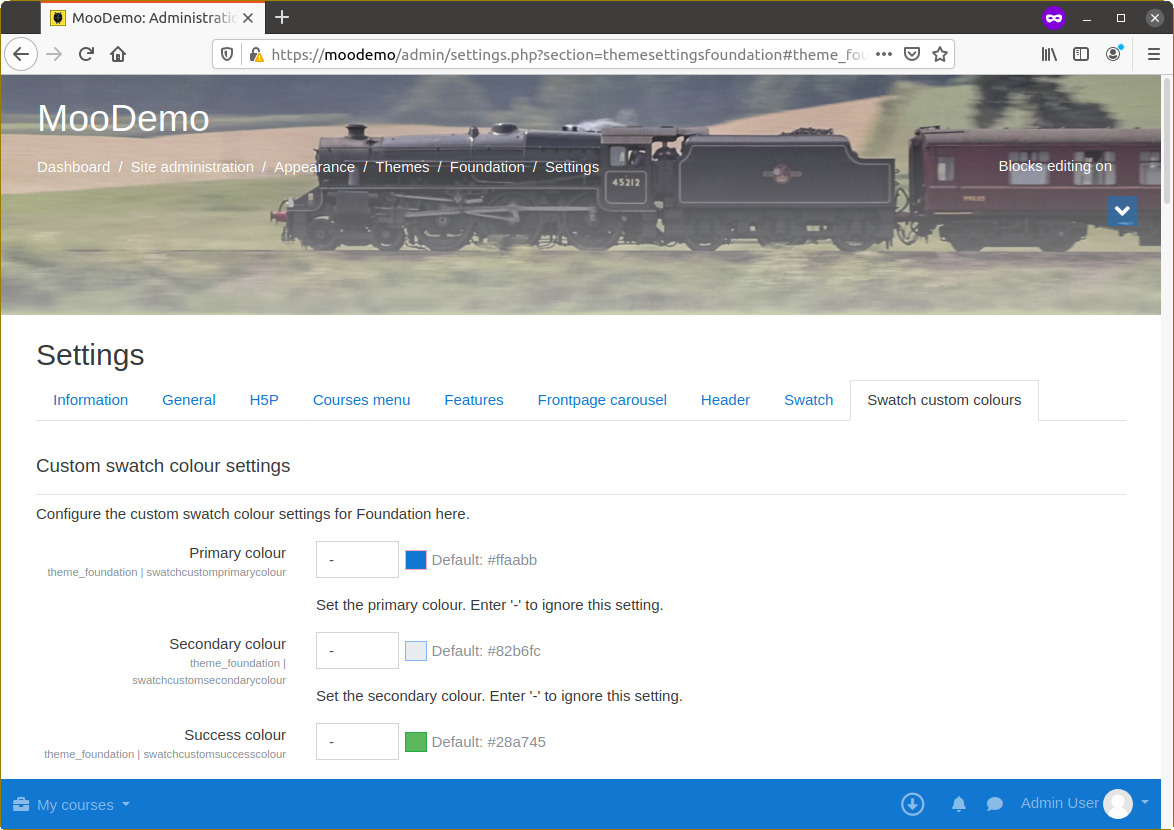The height and width of the screenshot is (830, 1174).
Task: Open Foundation breadcrumb link
Action: pyautogui.click(x=487, y=167)
